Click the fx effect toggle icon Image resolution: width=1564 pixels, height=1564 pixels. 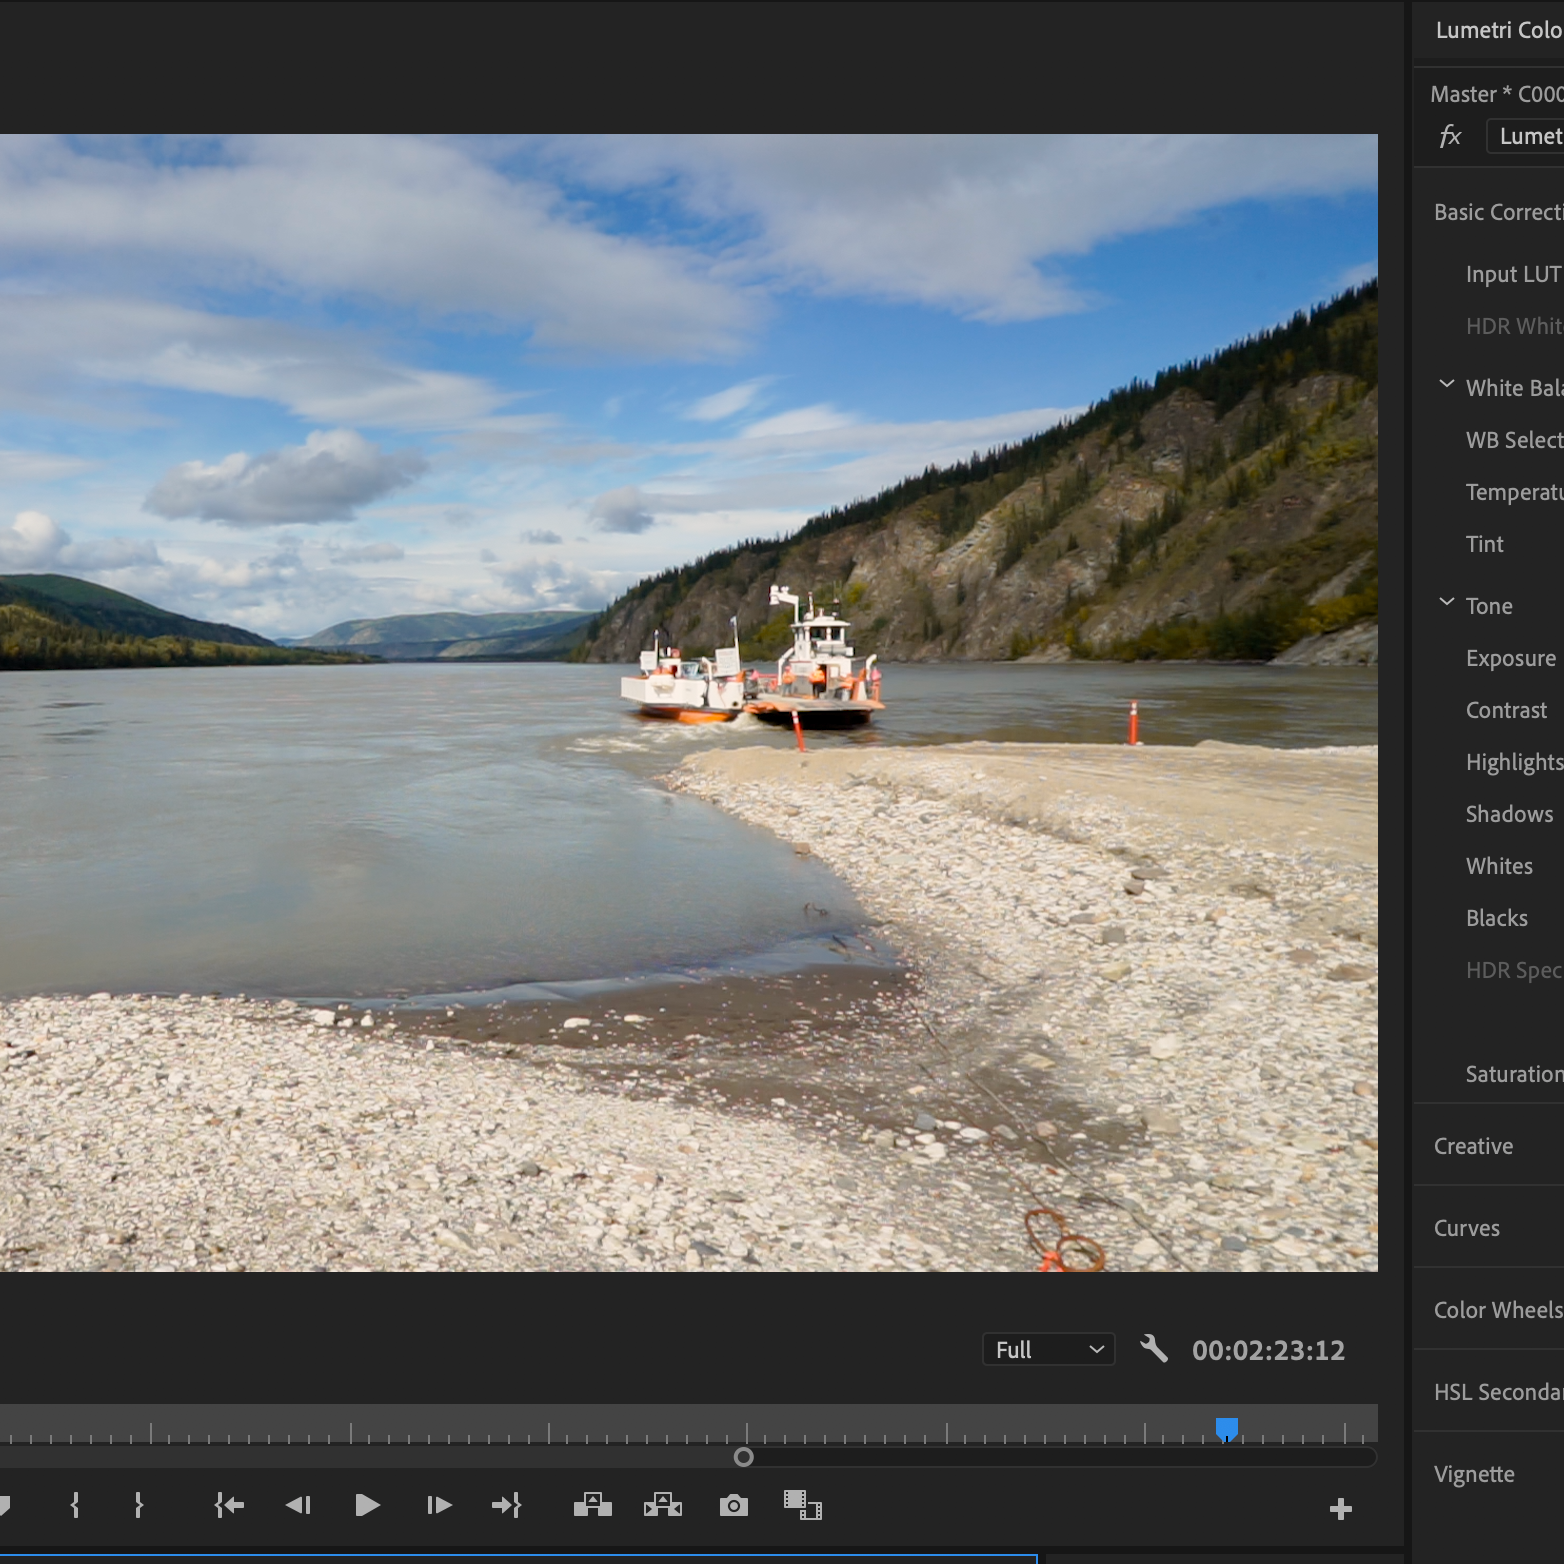tap(1450, 136)
